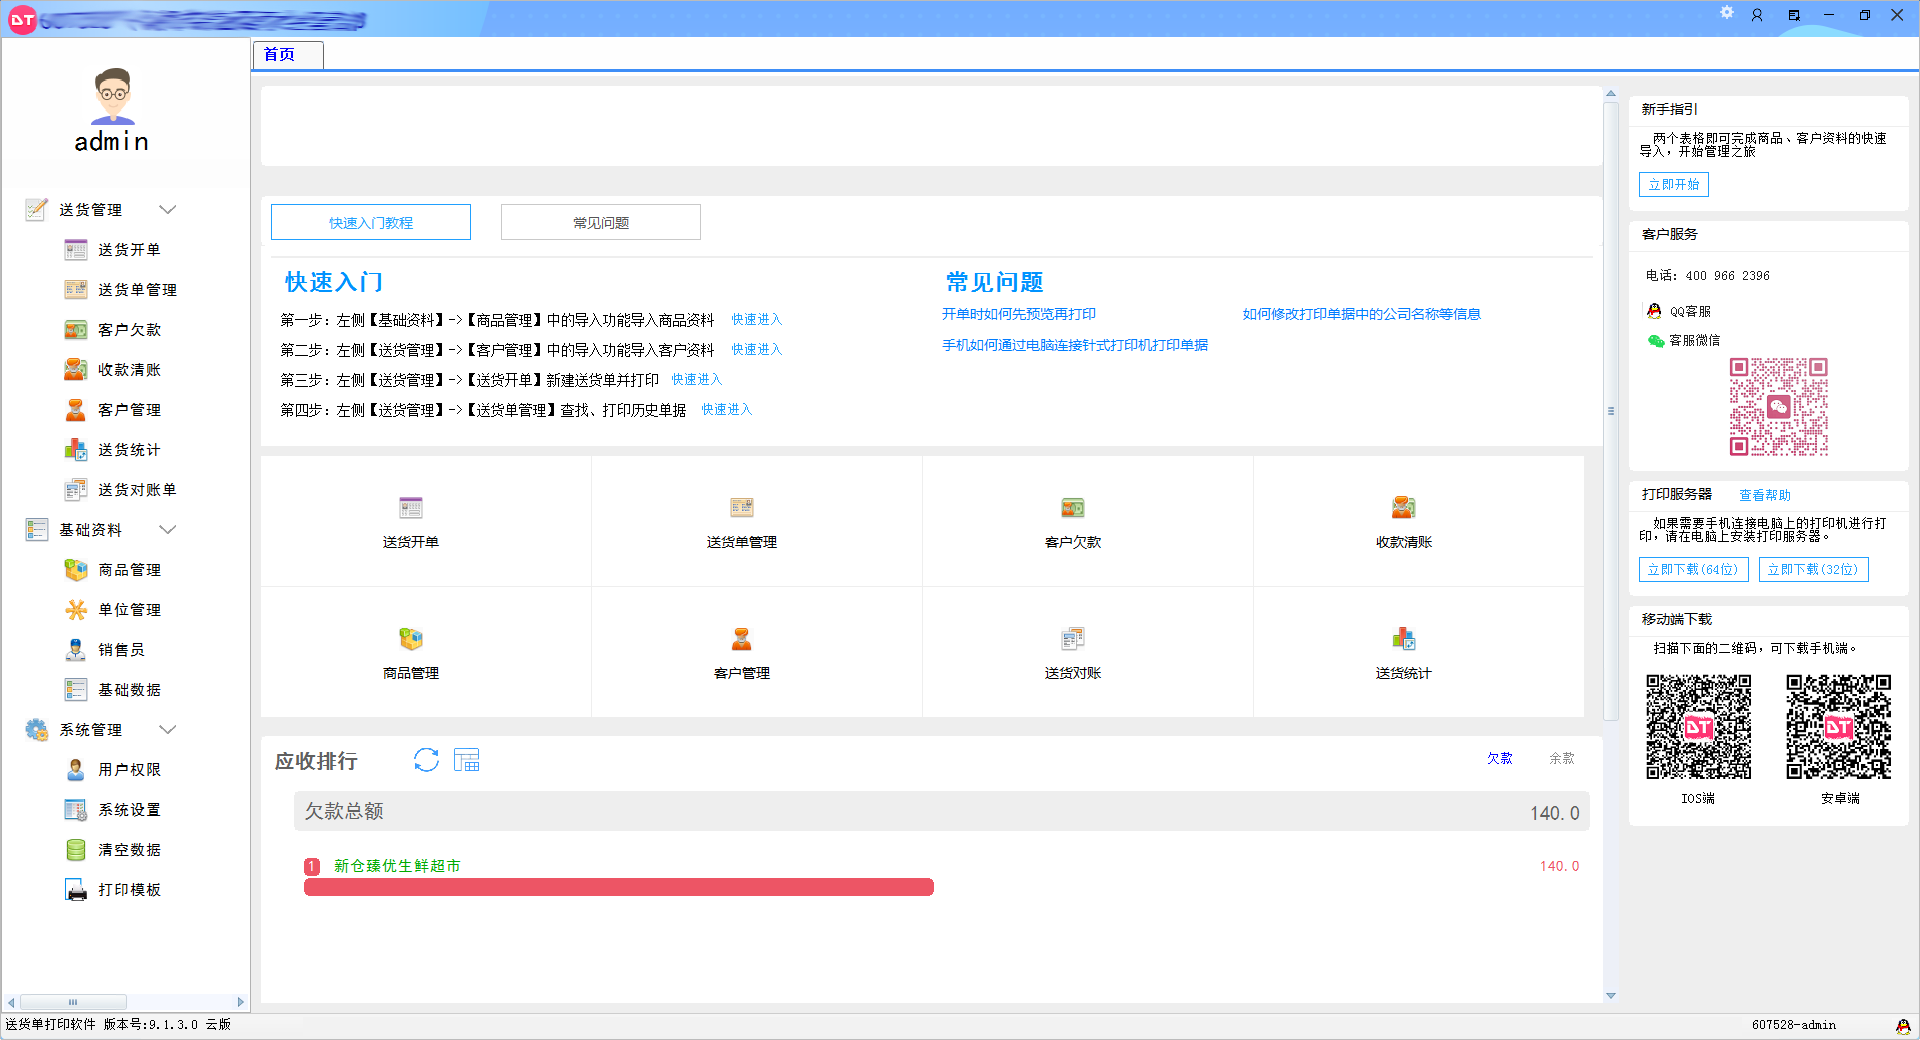Click the message window icon in title bar
Viewport: 1920px width, 1040px height.
(x=1794, y=15)
